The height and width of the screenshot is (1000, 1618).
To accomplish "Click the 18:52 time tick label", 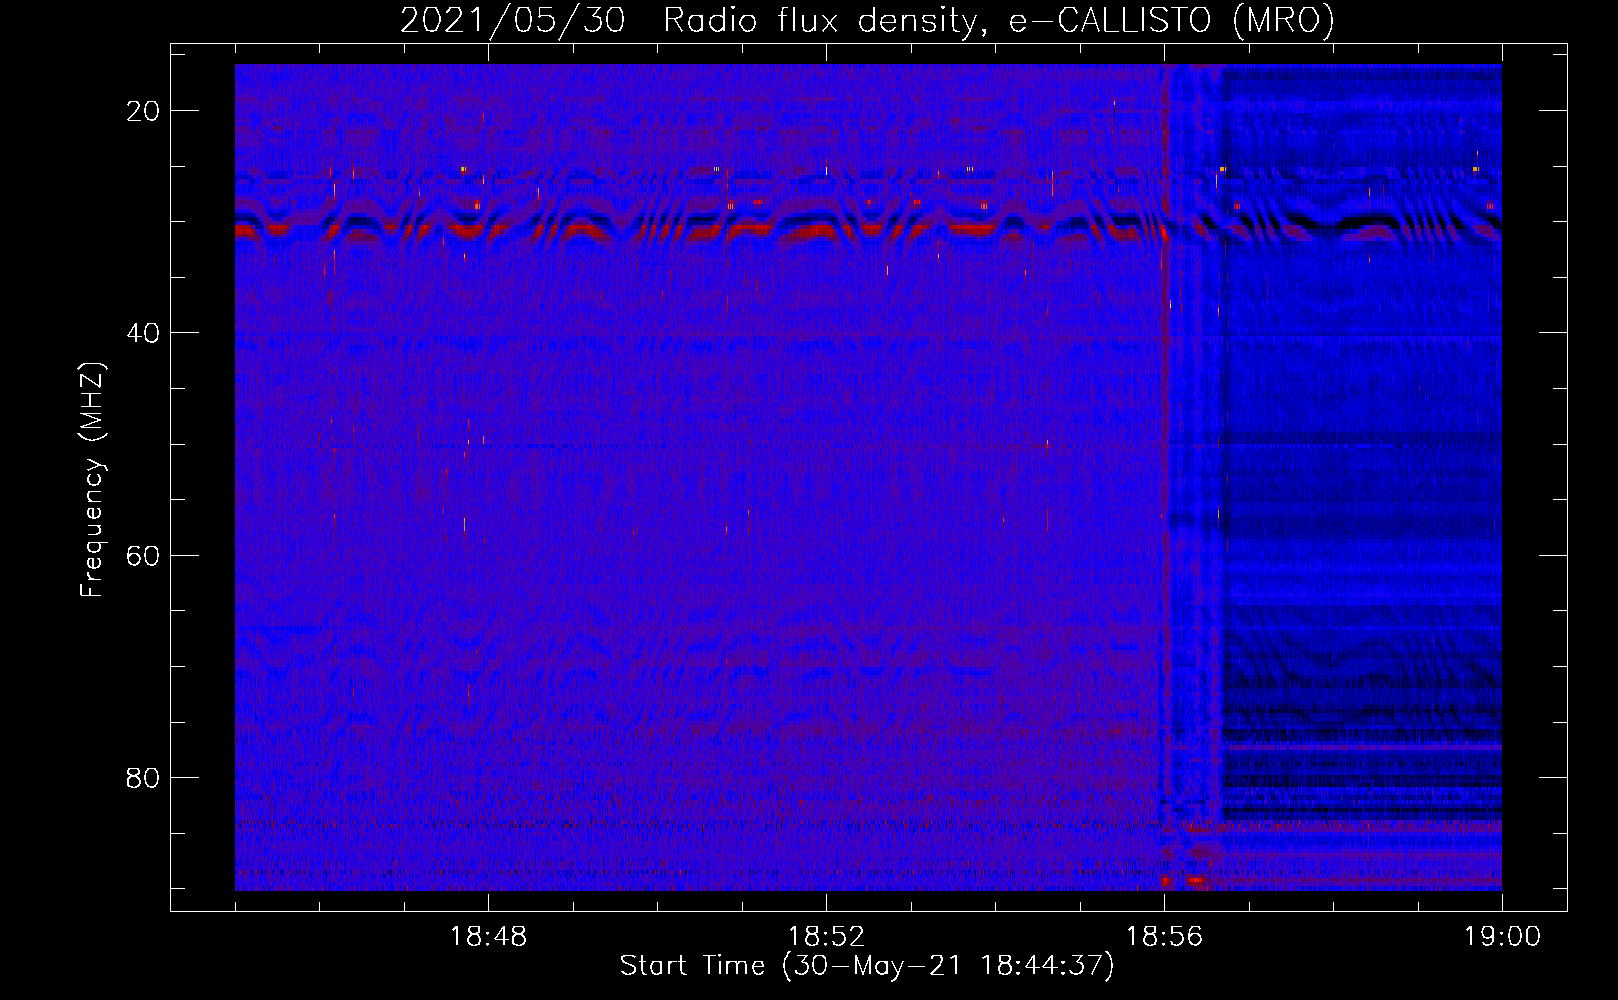I will (826, 937).
